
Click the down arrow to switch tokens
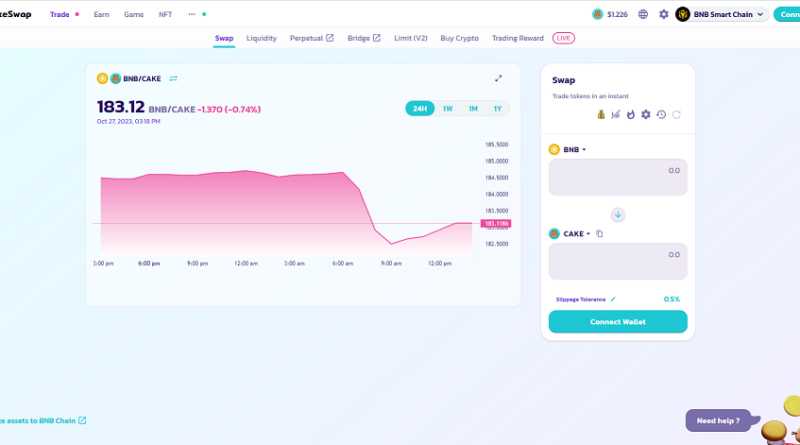point(618,215)
